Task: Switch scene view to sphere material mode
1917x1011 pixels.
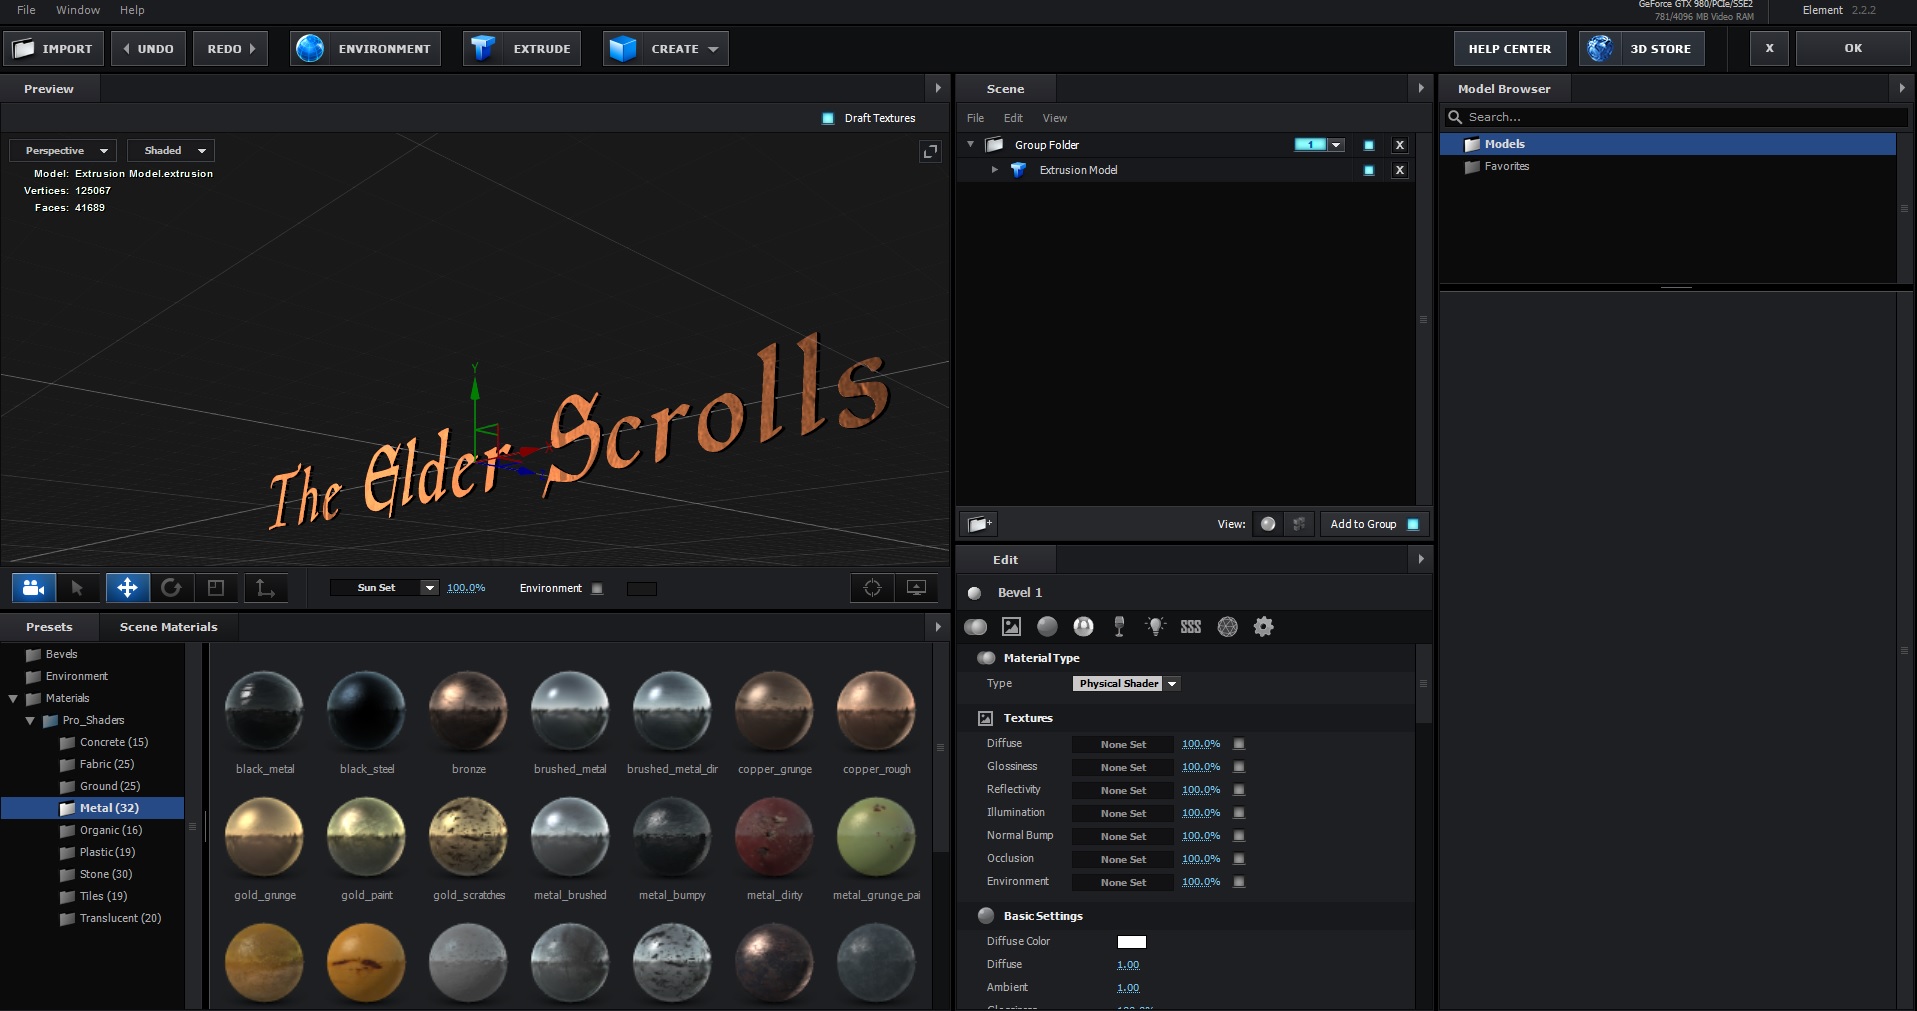Action: pos(1268,524)
